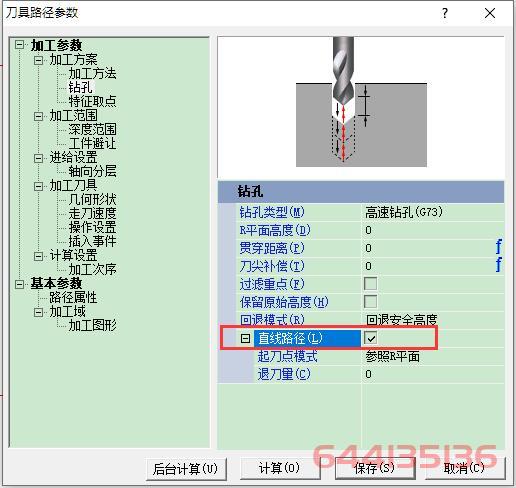Collapse the 基本参数 tree node
516x488 pixels.
click(x=20, y=284)
